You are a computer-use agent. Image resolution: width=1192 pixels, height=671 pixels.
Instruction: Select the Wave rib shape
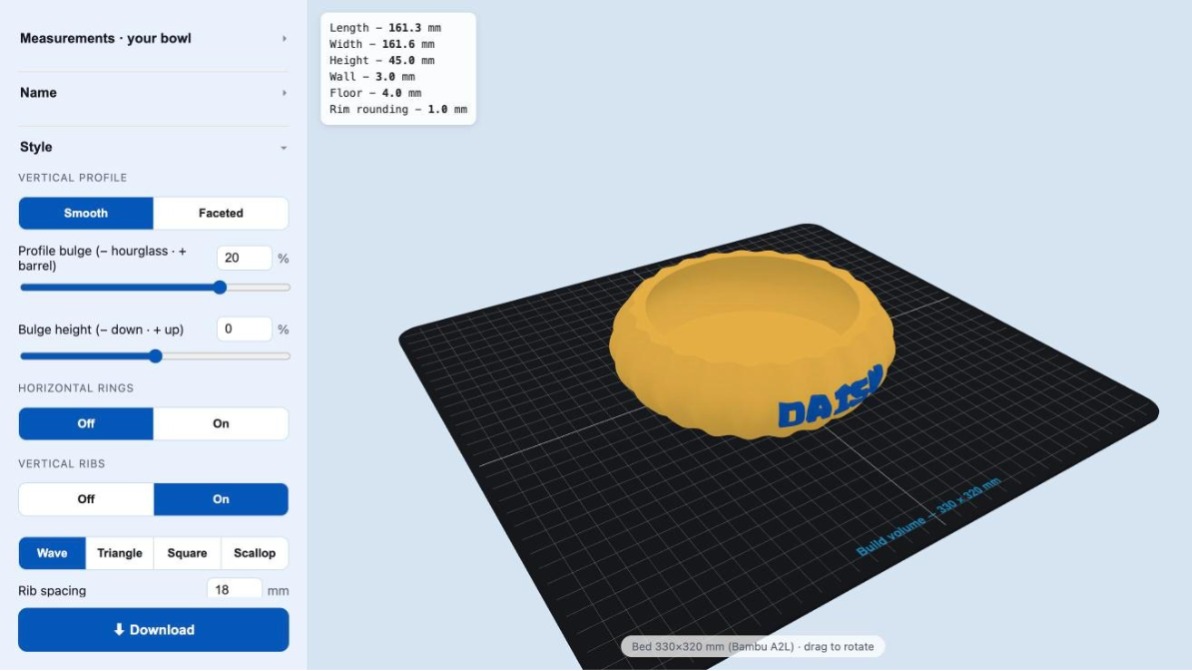(52, 553)
